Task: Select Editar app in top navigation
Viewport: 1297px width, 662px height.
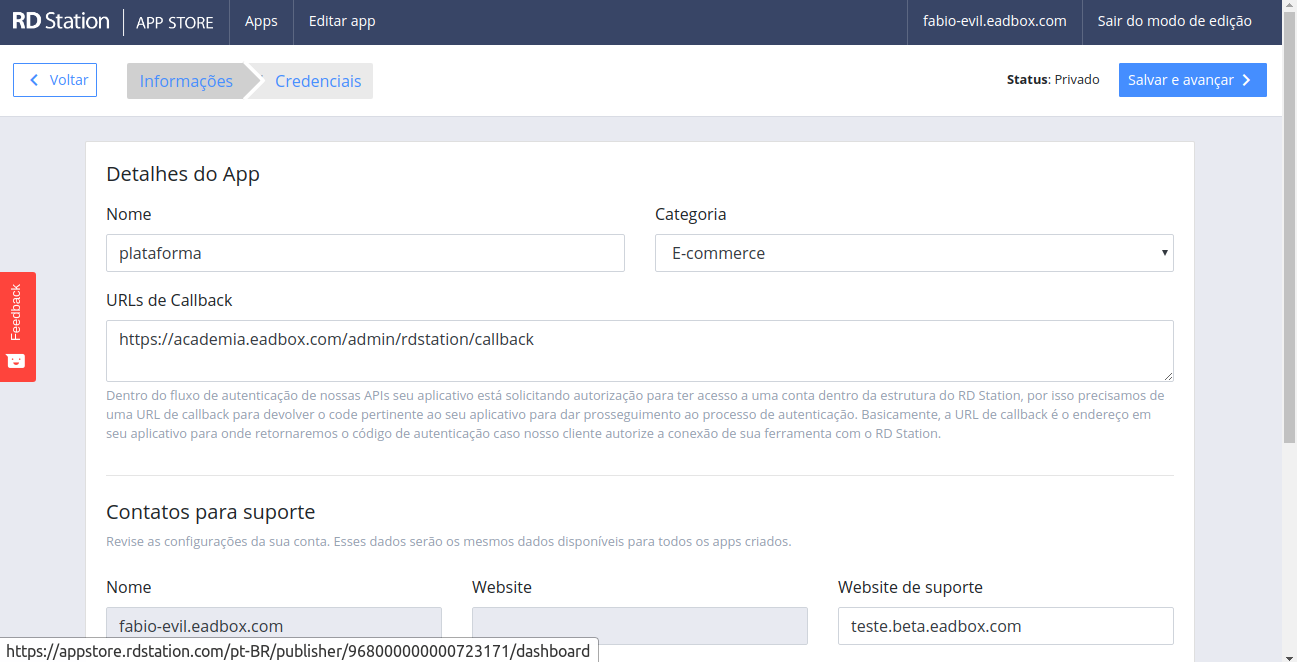Action: point(342,21)
